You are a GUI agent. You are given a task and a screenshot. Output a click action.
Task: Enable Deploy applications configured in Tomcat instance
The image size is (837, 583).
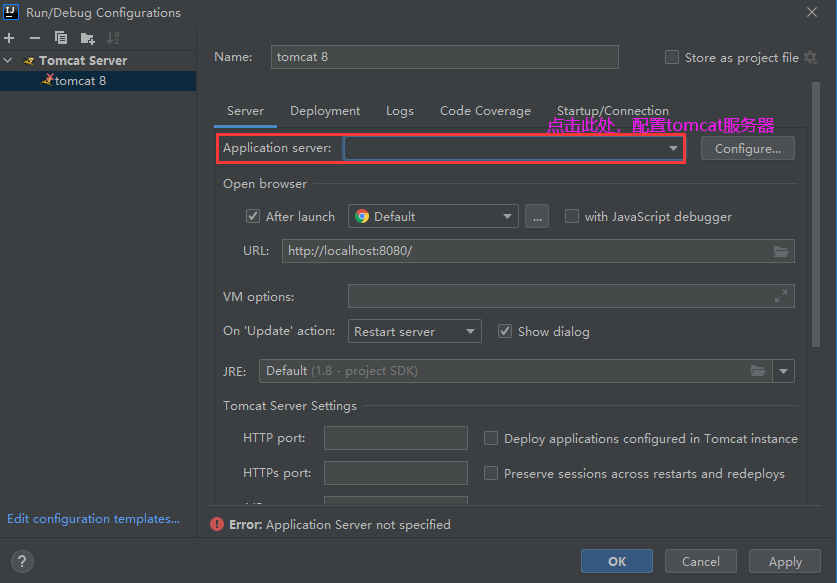(491, 438)
